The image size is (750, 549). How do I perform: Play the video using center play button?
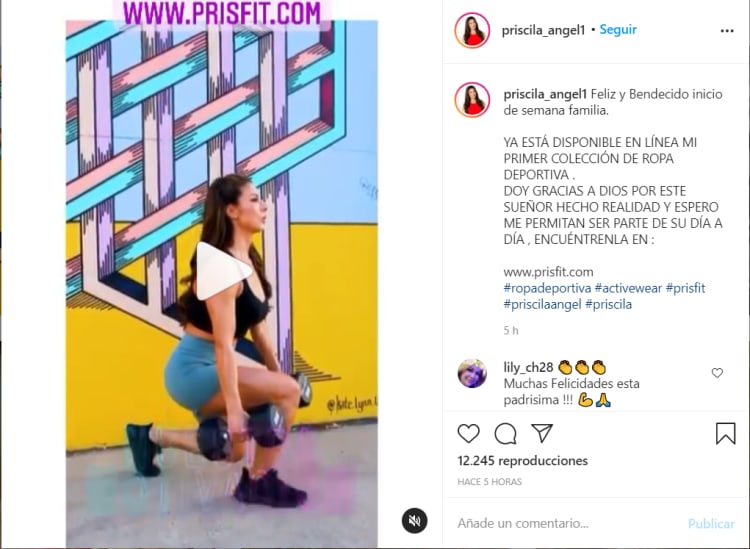pos(223,271)
